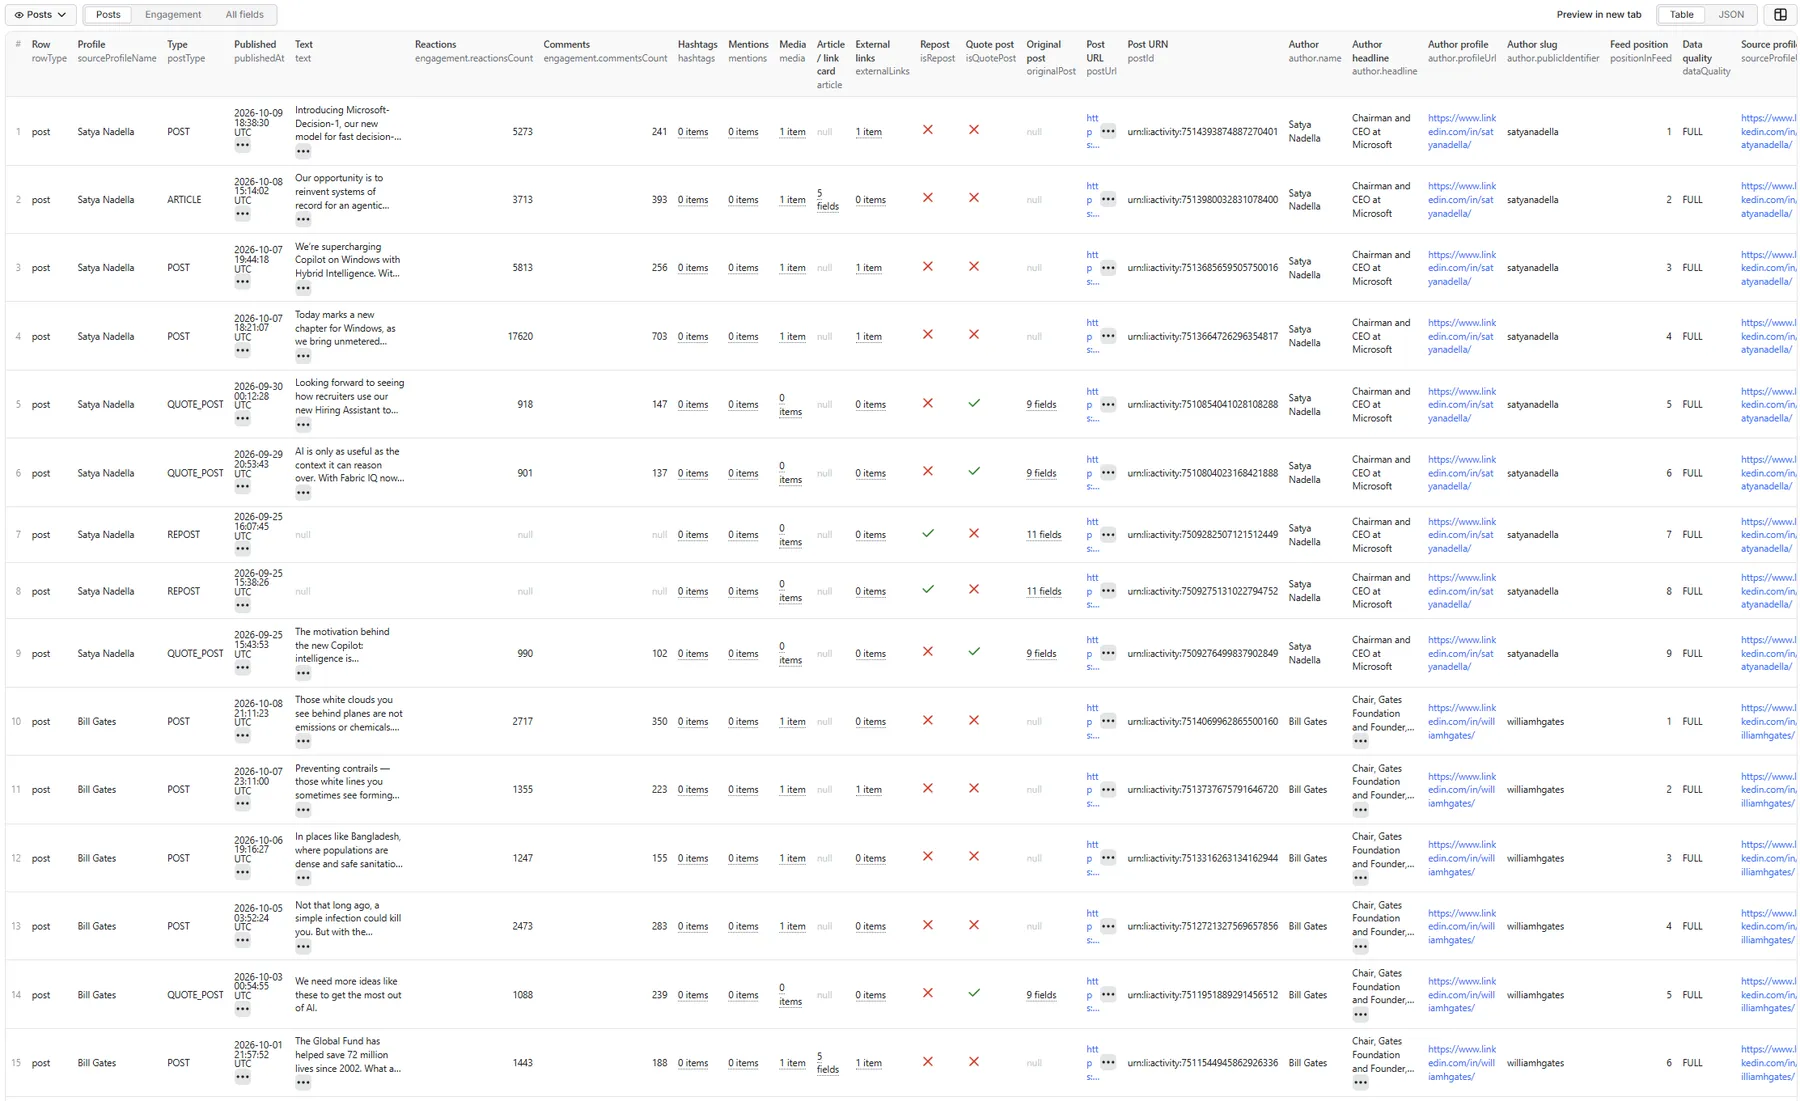Switch to the Engagement tab
The width and height of the screenshot is (1800, 1101).
click(x=173, y=15)
